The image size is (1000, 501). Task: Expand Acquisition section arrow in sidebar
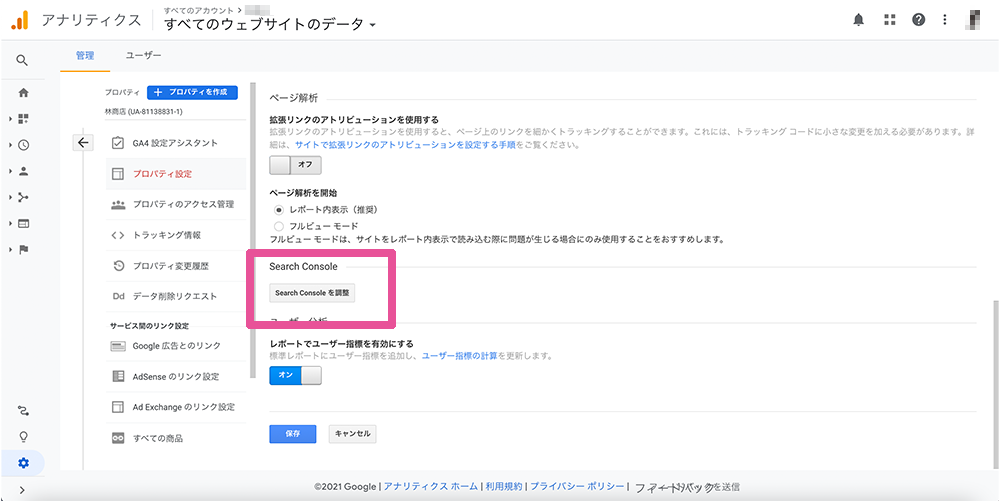(11, 198)
